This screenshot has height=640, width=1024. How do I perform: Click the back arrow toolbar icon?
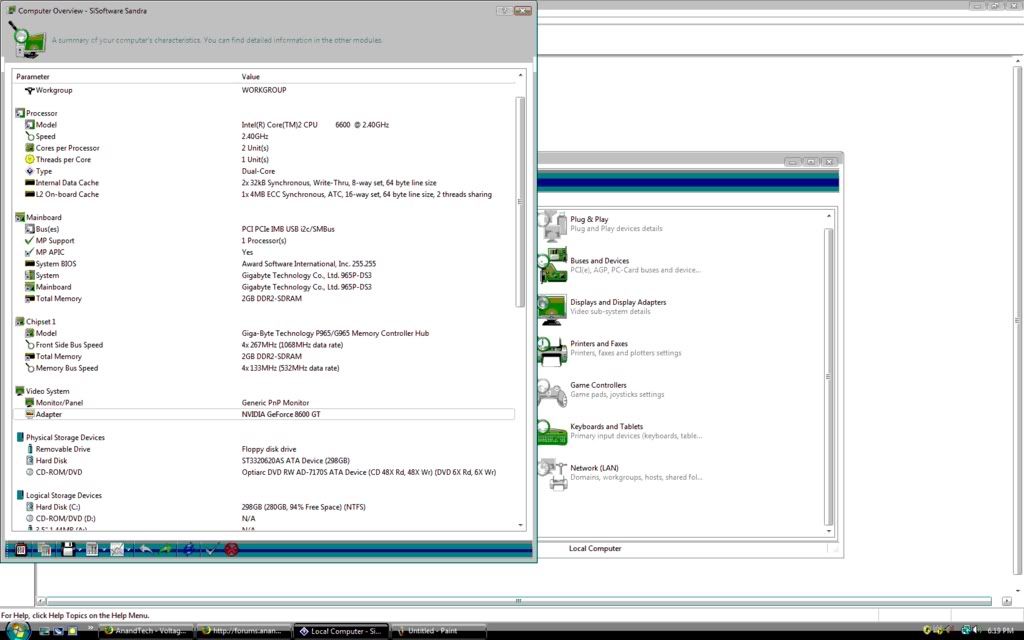[146, 550]
